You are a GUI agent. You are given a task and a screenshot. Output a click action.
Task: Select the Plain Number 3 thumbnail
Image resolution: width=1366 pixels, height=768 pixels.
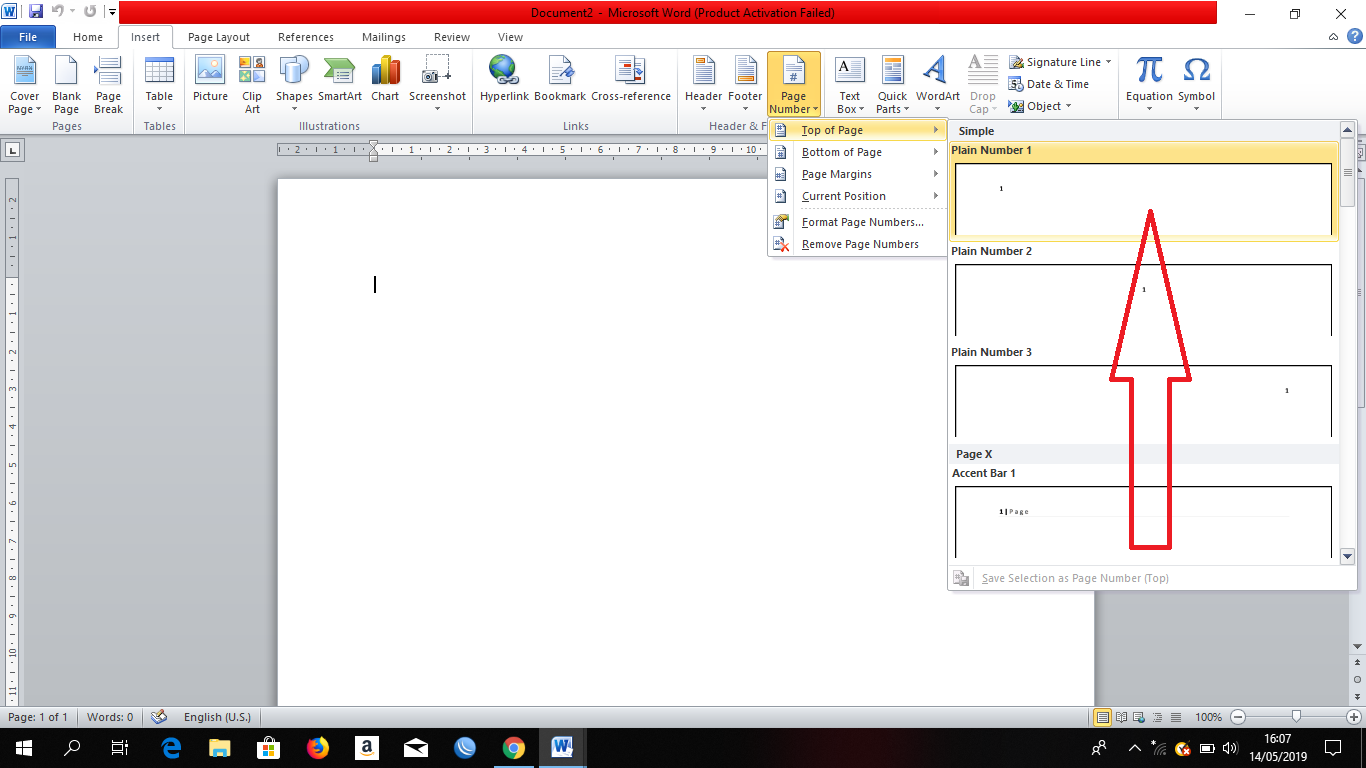click(1143, 401)
